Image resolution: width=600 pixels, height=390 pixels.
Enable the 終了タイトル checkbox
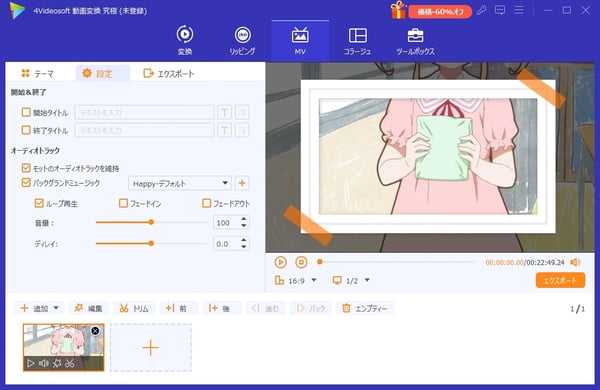(26, 130)
